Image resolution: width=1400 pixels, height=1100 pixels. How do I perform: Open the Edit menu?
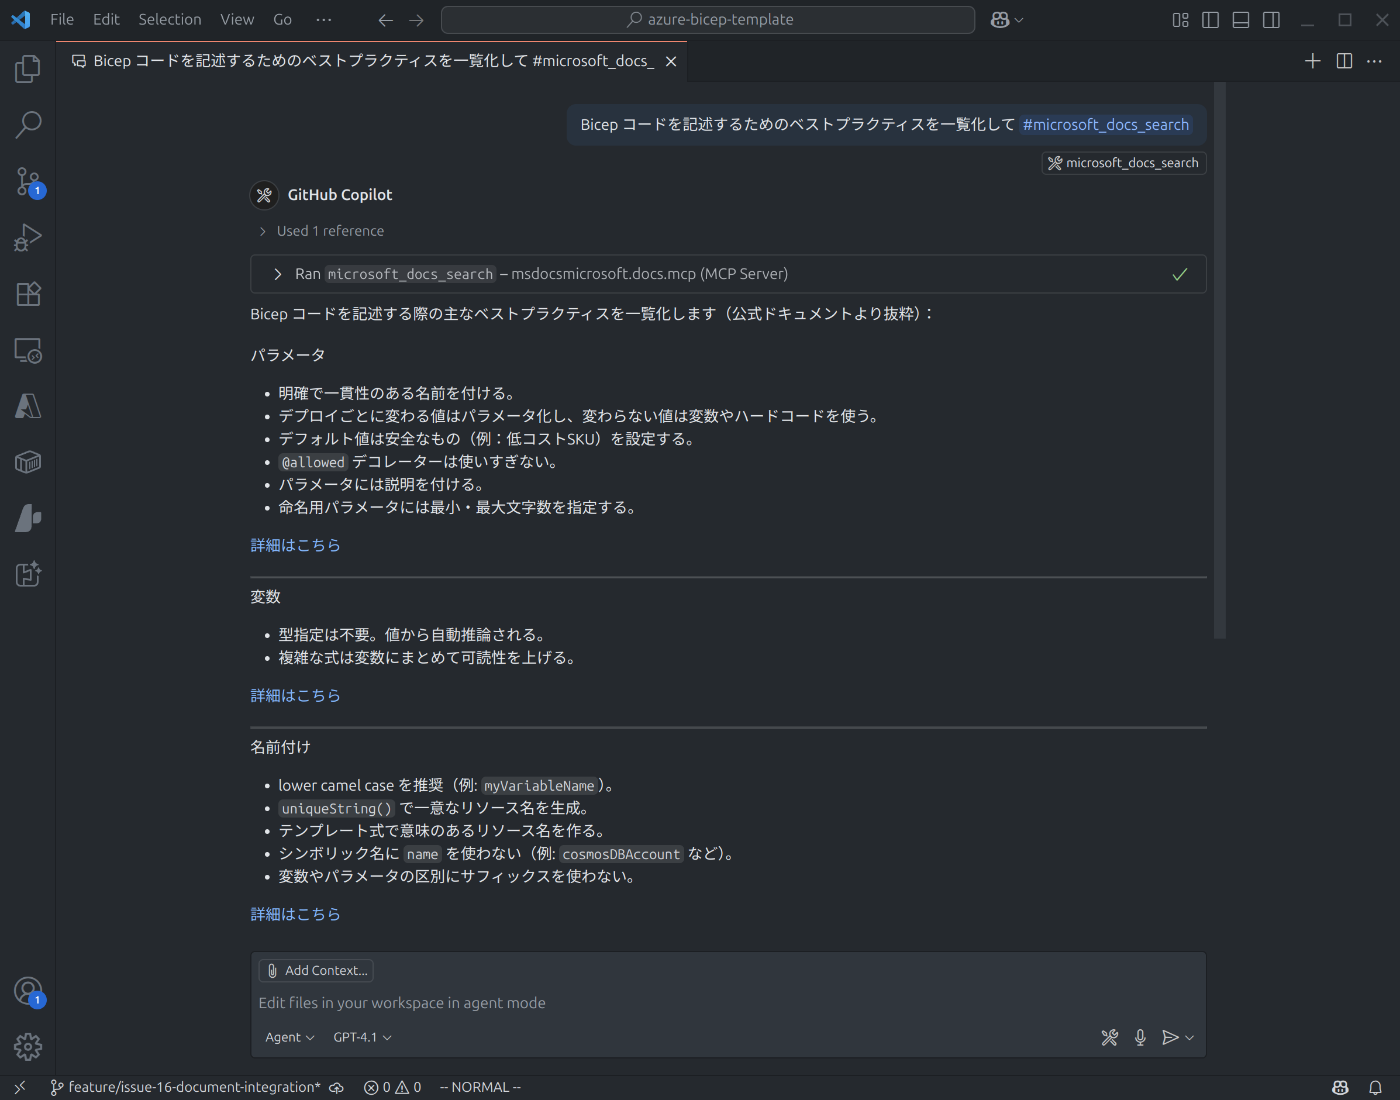[x=106, y=20]
